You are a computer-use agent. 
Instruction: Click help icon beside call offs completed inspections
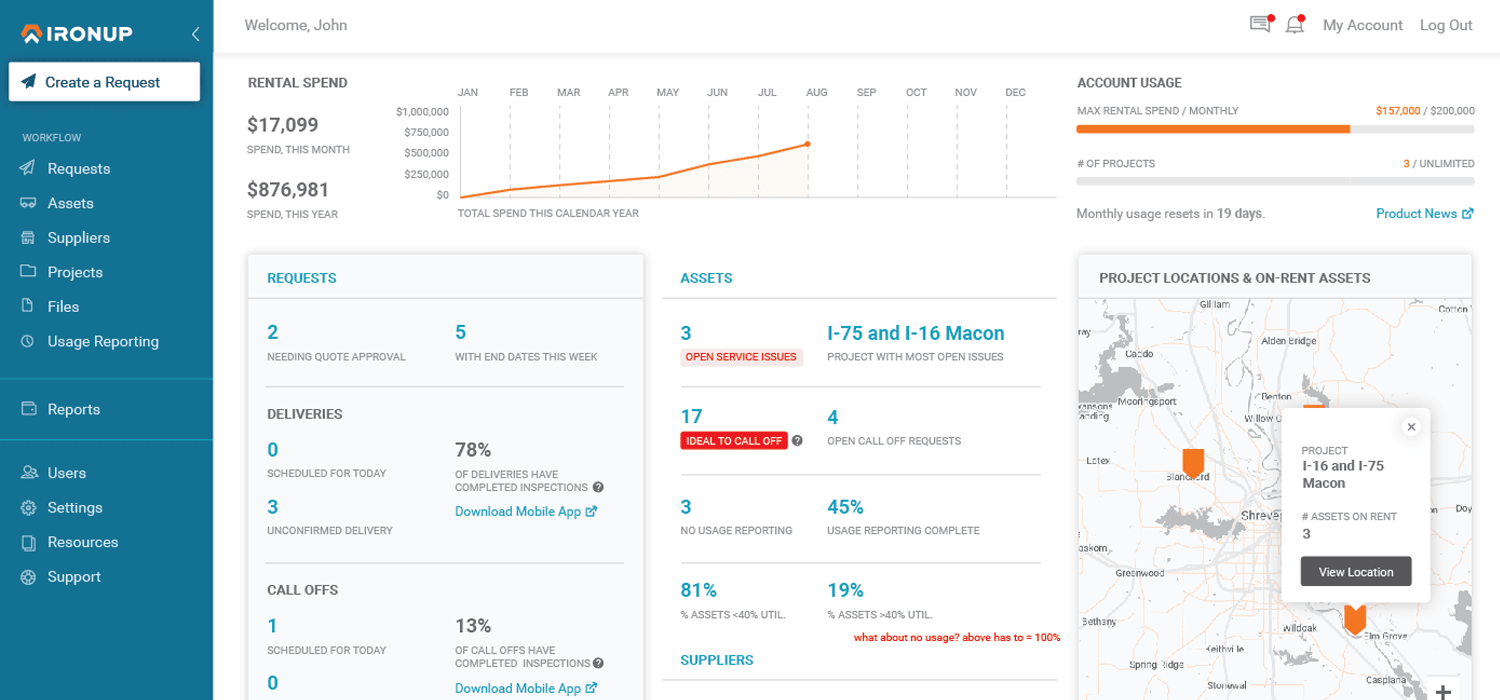point(598,663)
